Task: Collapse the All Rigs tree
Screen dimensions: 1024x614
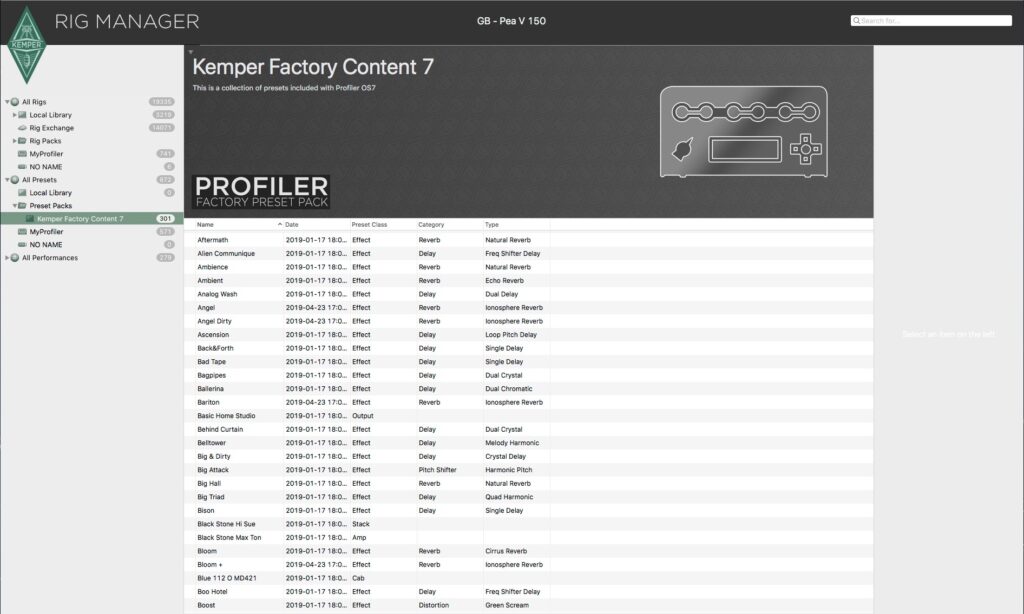Action: 7,102
